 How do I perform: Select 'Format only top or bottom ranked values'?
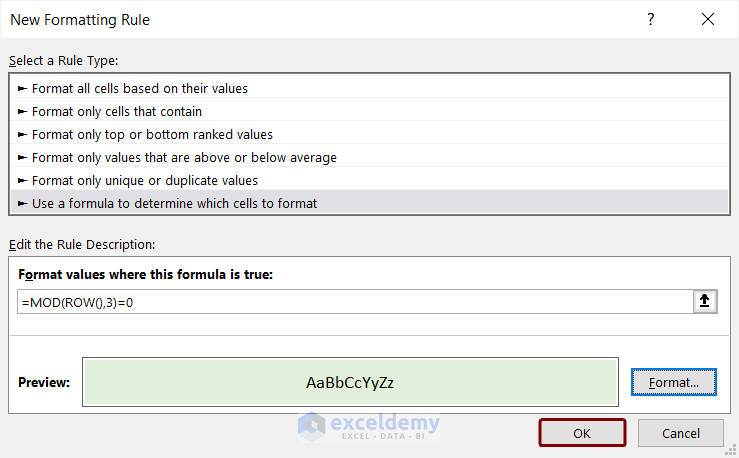[x=152, y=134]
